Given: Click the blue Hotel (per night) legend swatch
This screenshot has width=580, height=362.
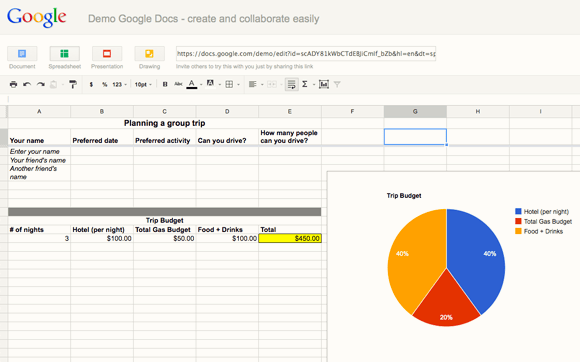Looking at the screenshot, I should tap(518, 212).
